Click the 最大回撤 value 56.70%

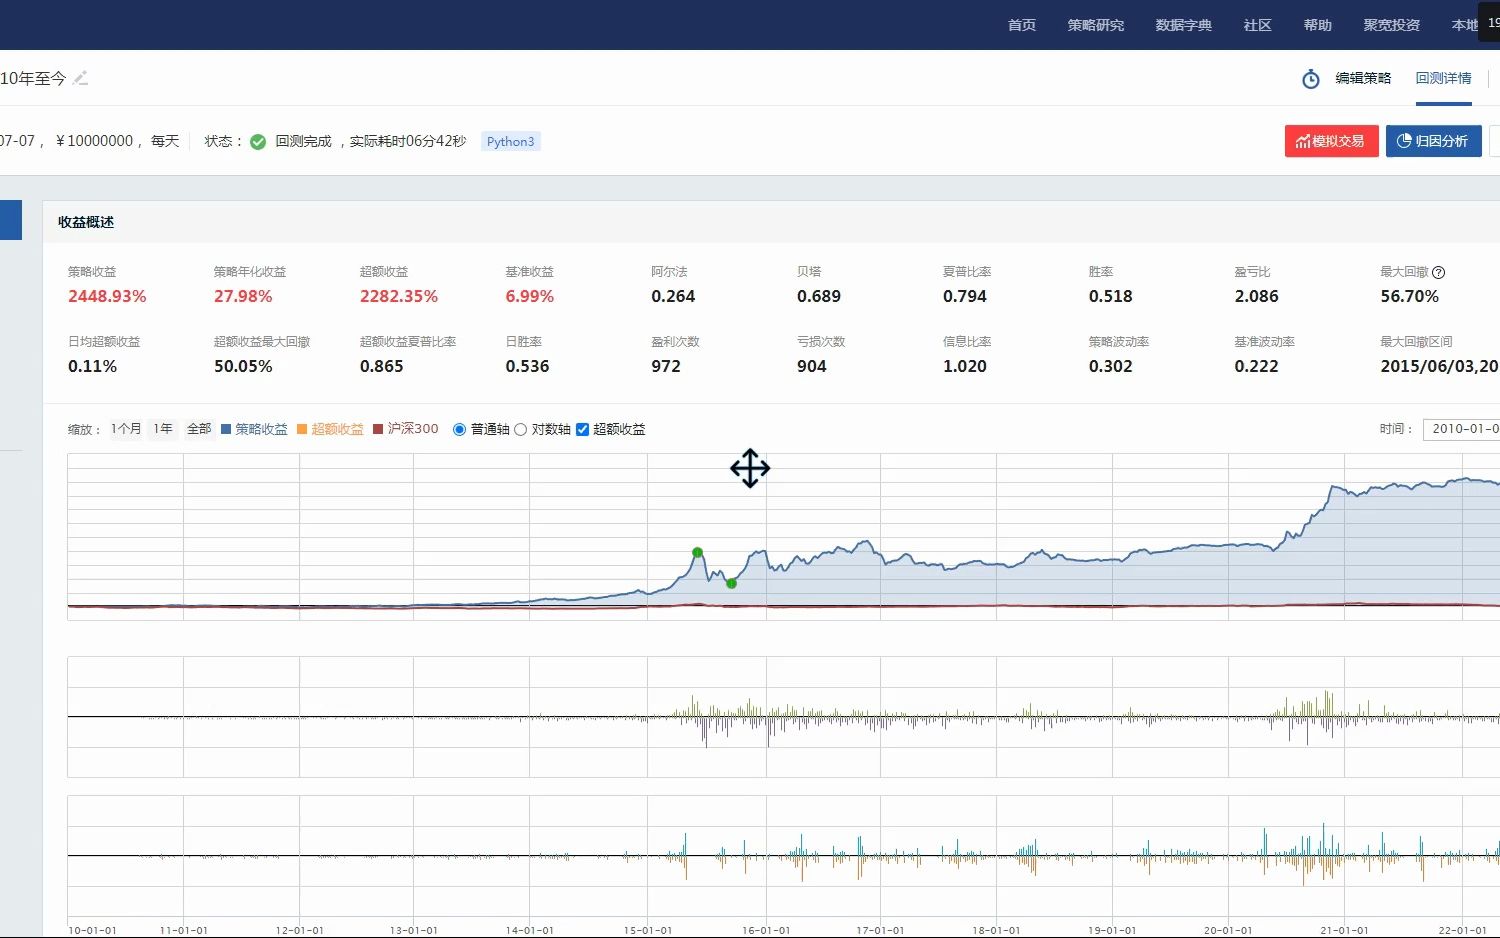(1409, 297)
